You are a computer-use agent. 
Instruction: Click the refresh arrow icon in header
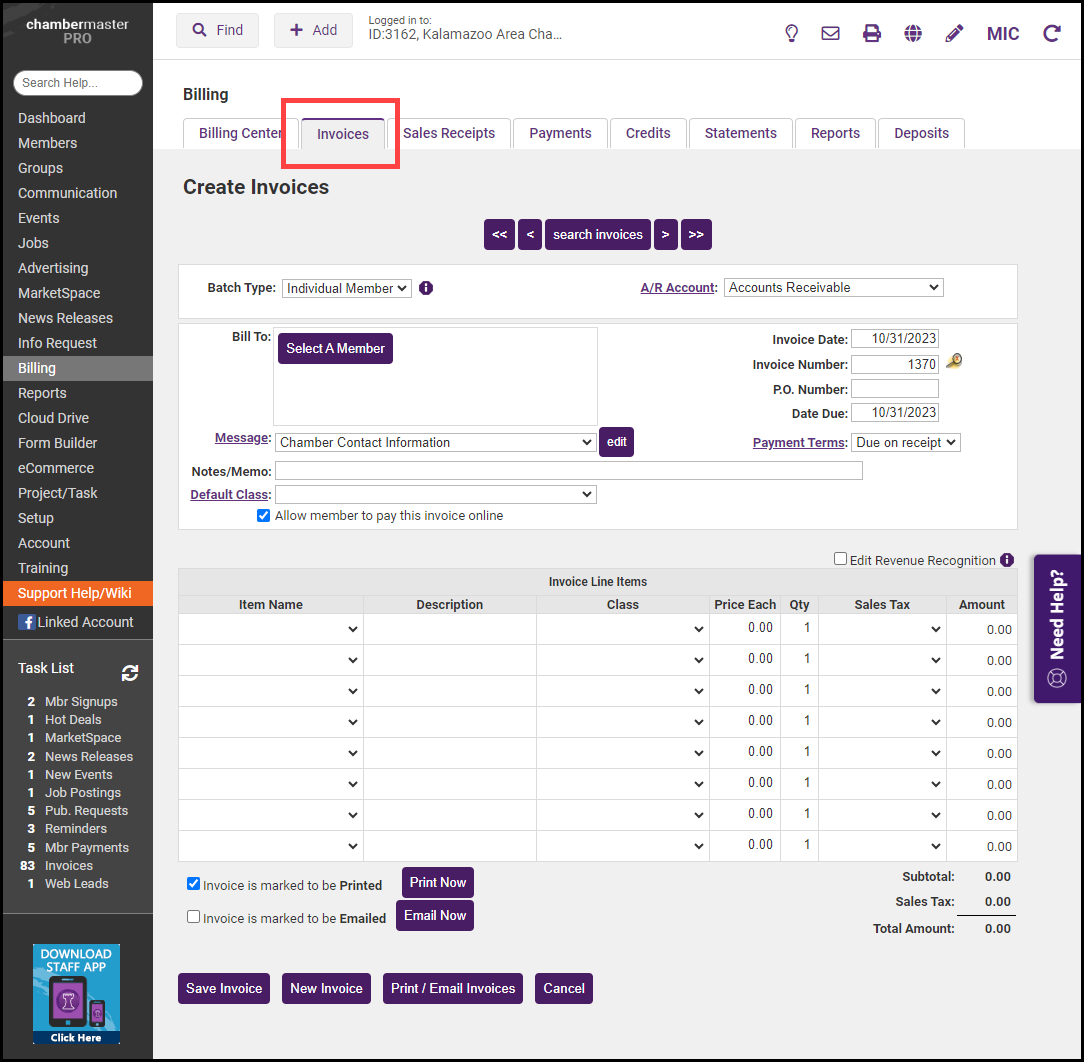tap(1052, 33)
